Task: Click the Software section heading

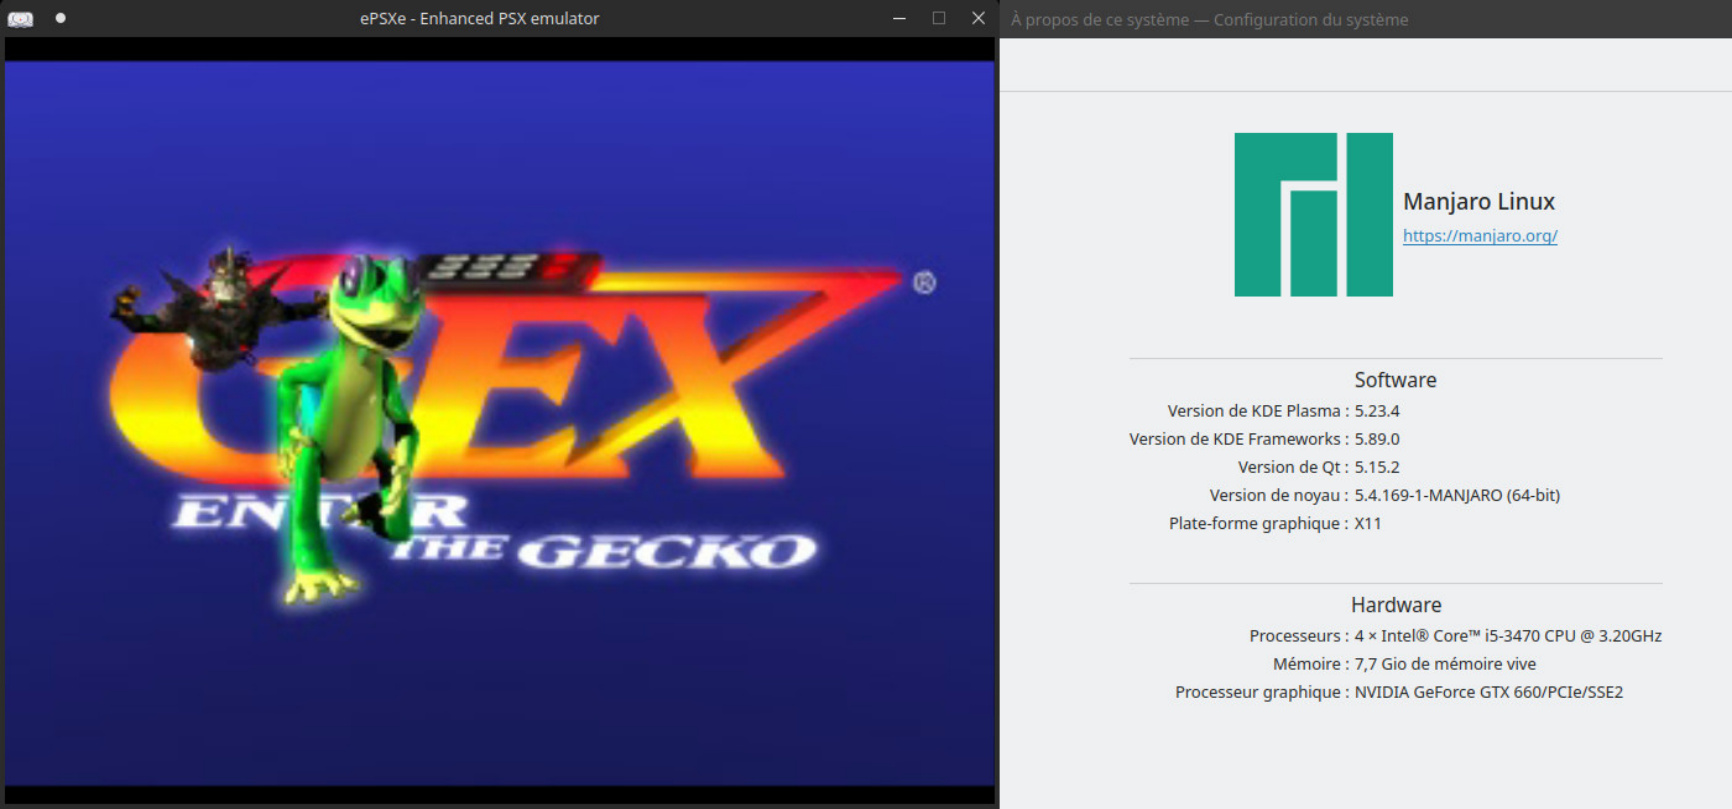Action: click(1395, 380)
